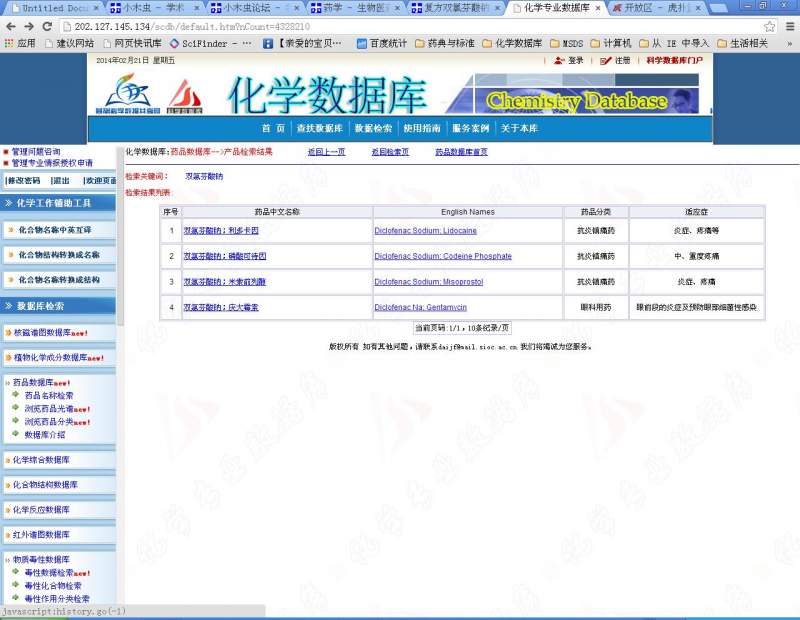Click the 修改密码 link
800x620 pixels.
coord(23,180)
